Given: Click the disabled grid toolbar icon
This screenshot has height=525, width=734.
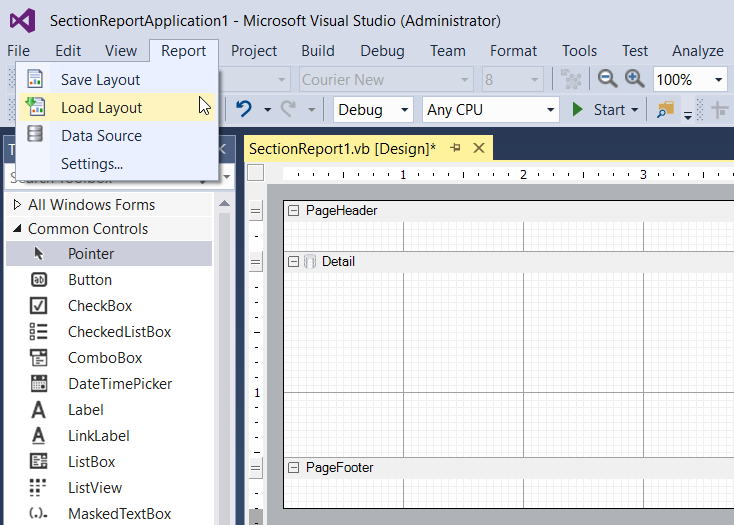Looking at the screenshot, I should (x=571, y=79).
